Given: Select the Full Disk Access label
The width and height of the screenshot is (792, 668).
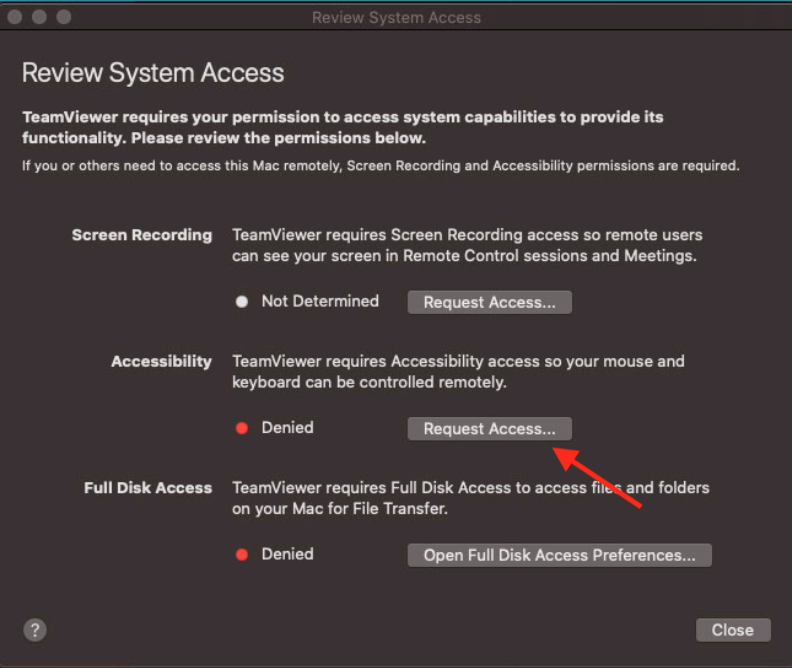Looking at the screenshot, I should (x=148, y=488).
